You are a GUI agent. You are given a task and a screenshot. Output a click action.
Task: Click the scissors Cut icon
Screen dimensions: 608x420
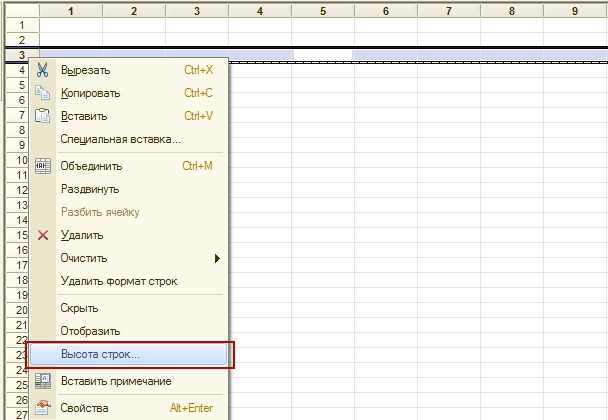coord(42,70)
